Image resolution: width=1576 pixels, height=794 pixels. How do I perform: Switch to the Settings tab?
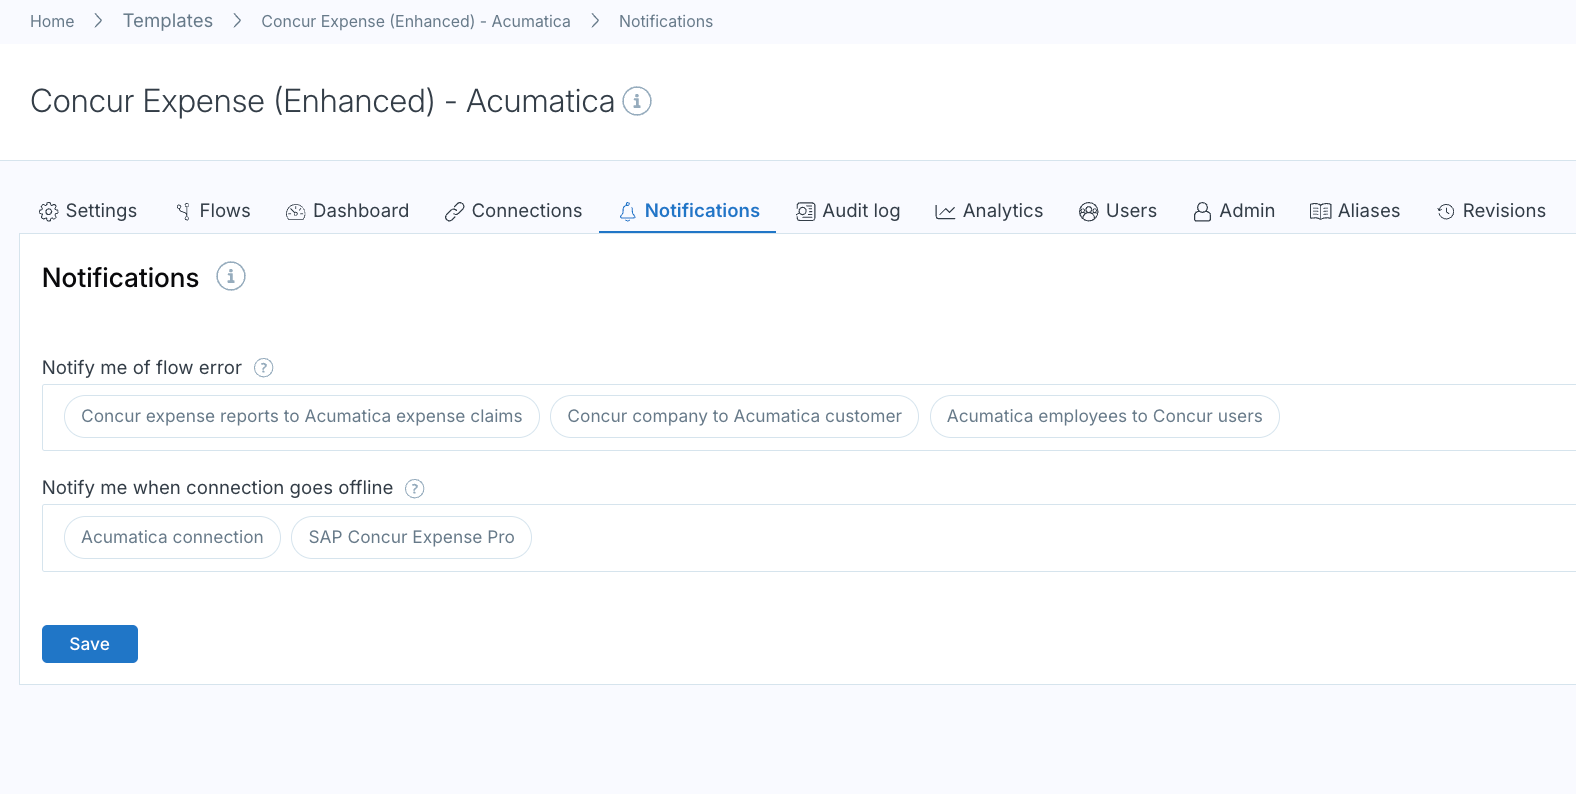[88, 211]
